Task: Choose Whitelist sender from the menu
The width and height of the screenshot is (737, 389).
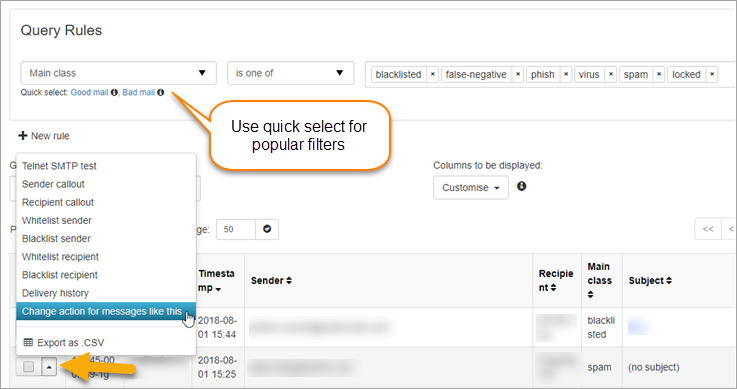Action: 57,220
